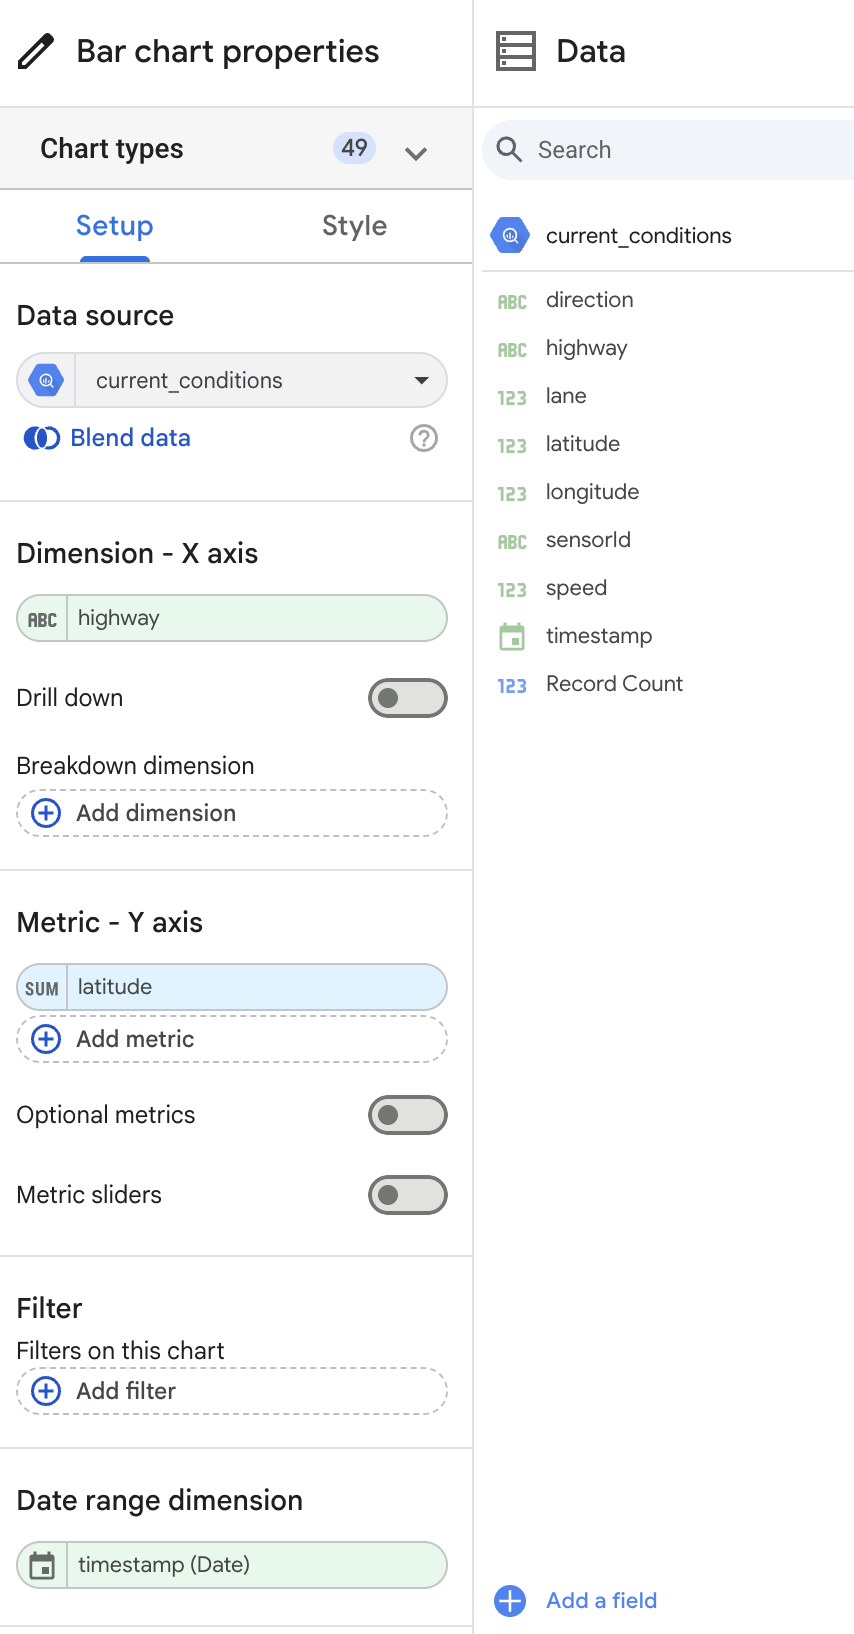Click the SUM aggregation icon on latitude metric
This screenshot has width=854, height=1634.
pos(42,988)
